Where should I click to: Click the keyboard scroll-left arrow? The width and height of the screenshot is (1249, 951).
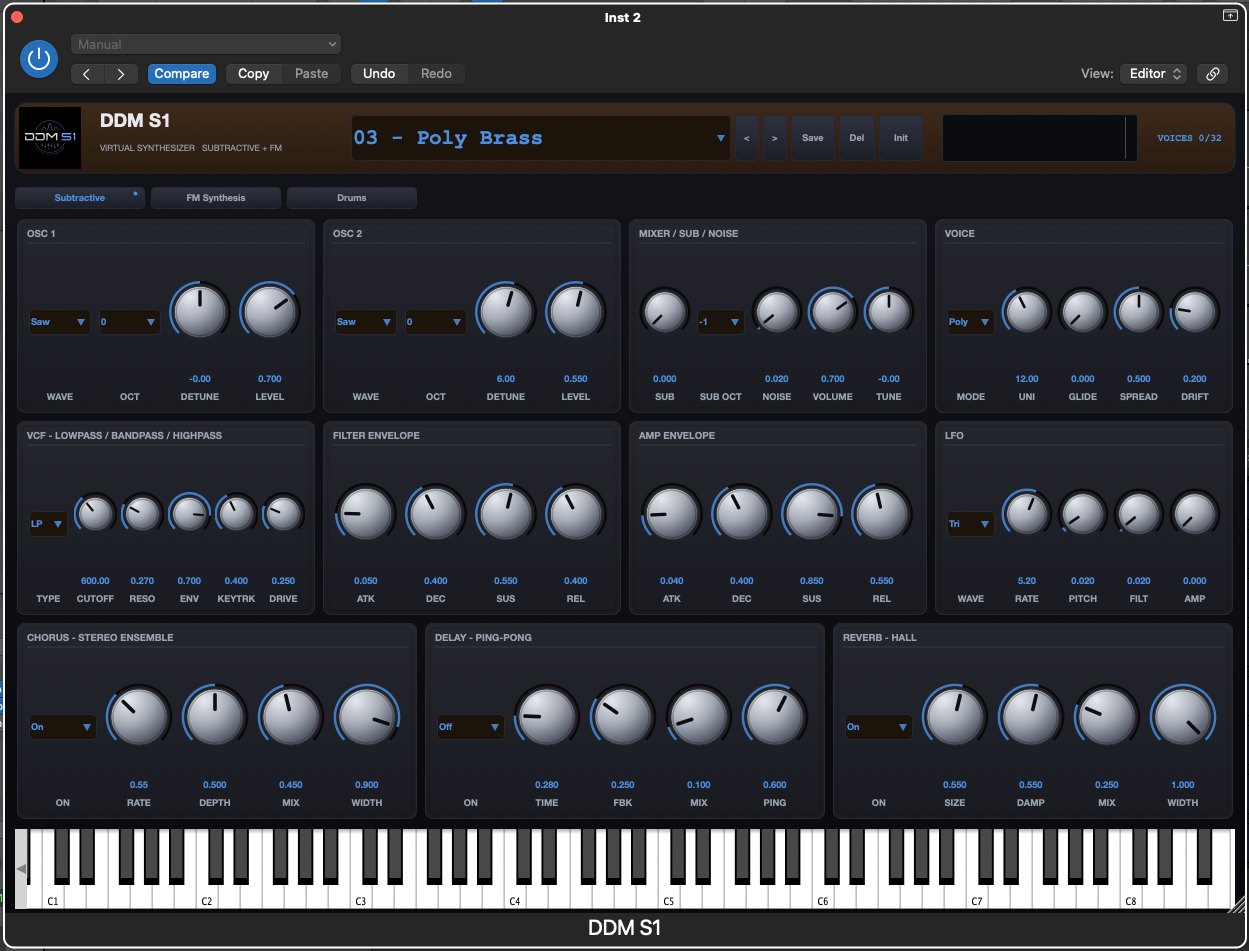pyautogui.click(x=22, y=870)
